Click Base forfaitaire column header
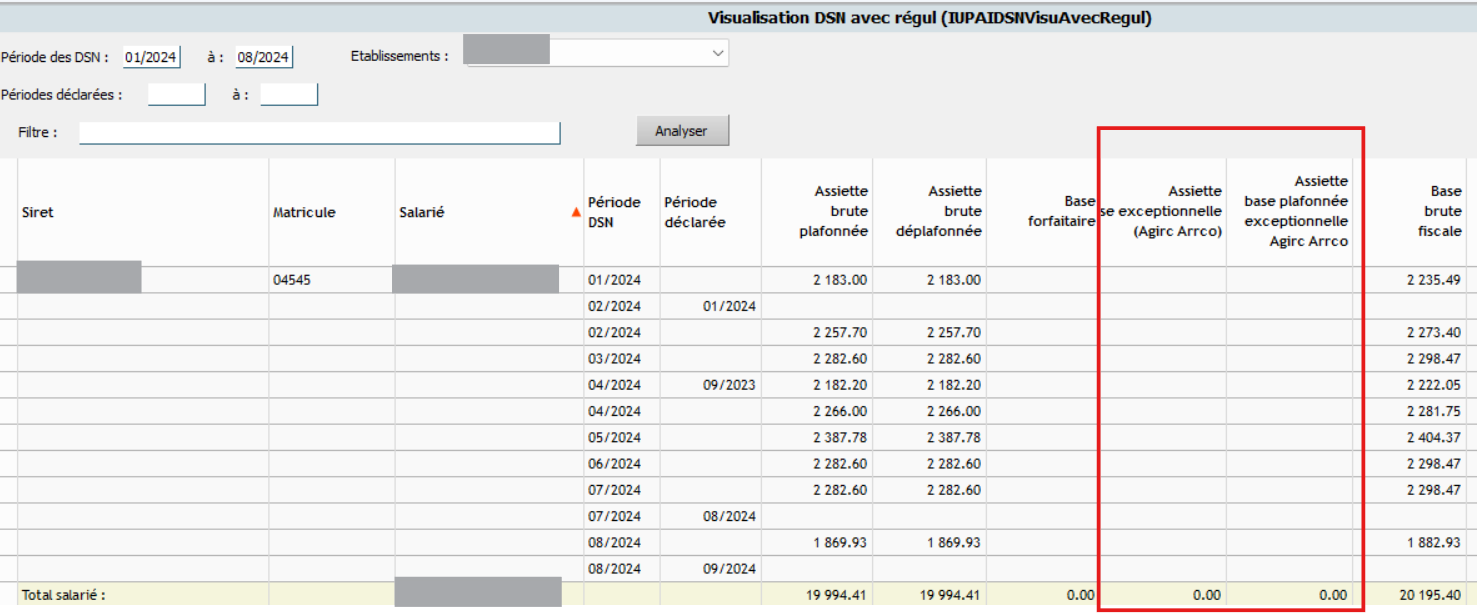This screenshot has width=1477, height=613. (x=1062, y=212)
